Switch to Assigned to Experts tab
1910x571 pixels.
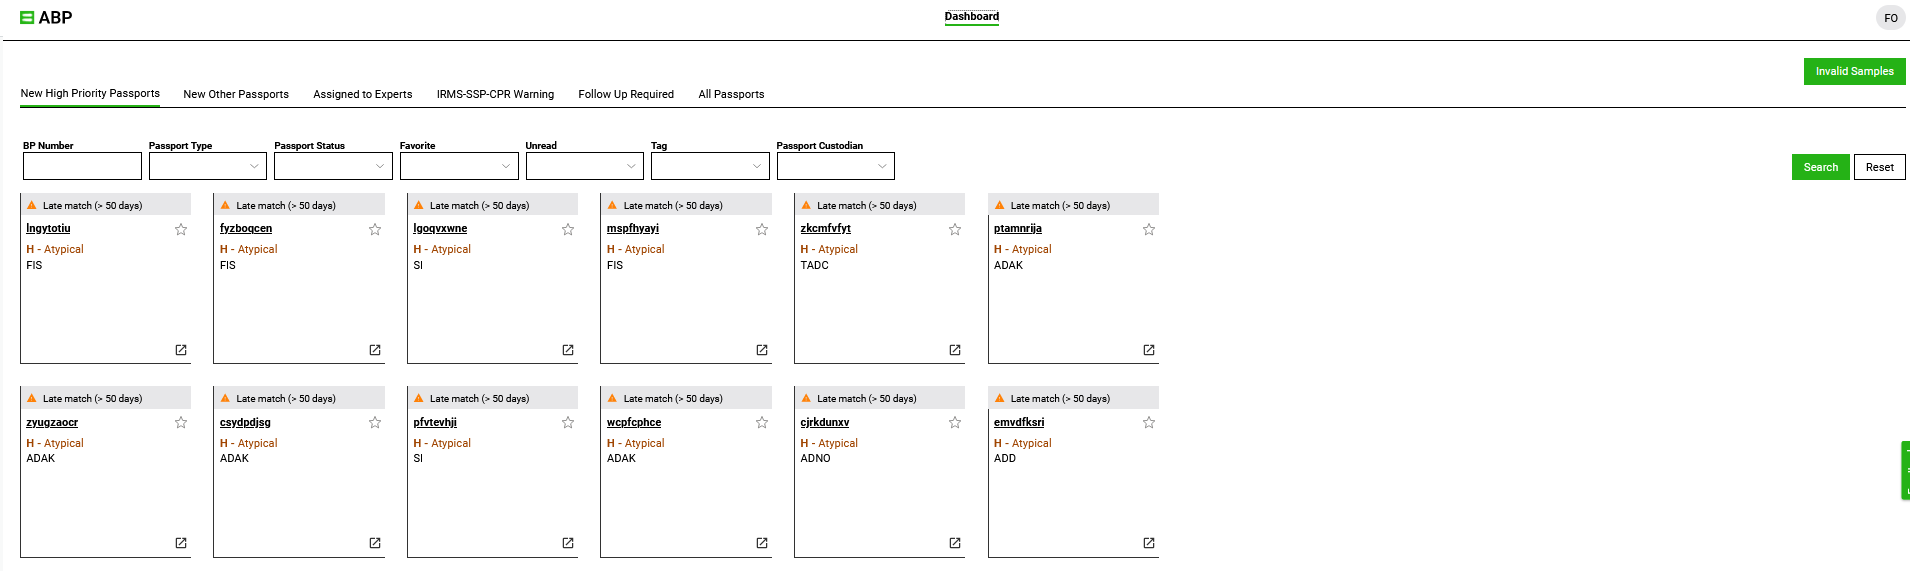(x=363, y=94)
